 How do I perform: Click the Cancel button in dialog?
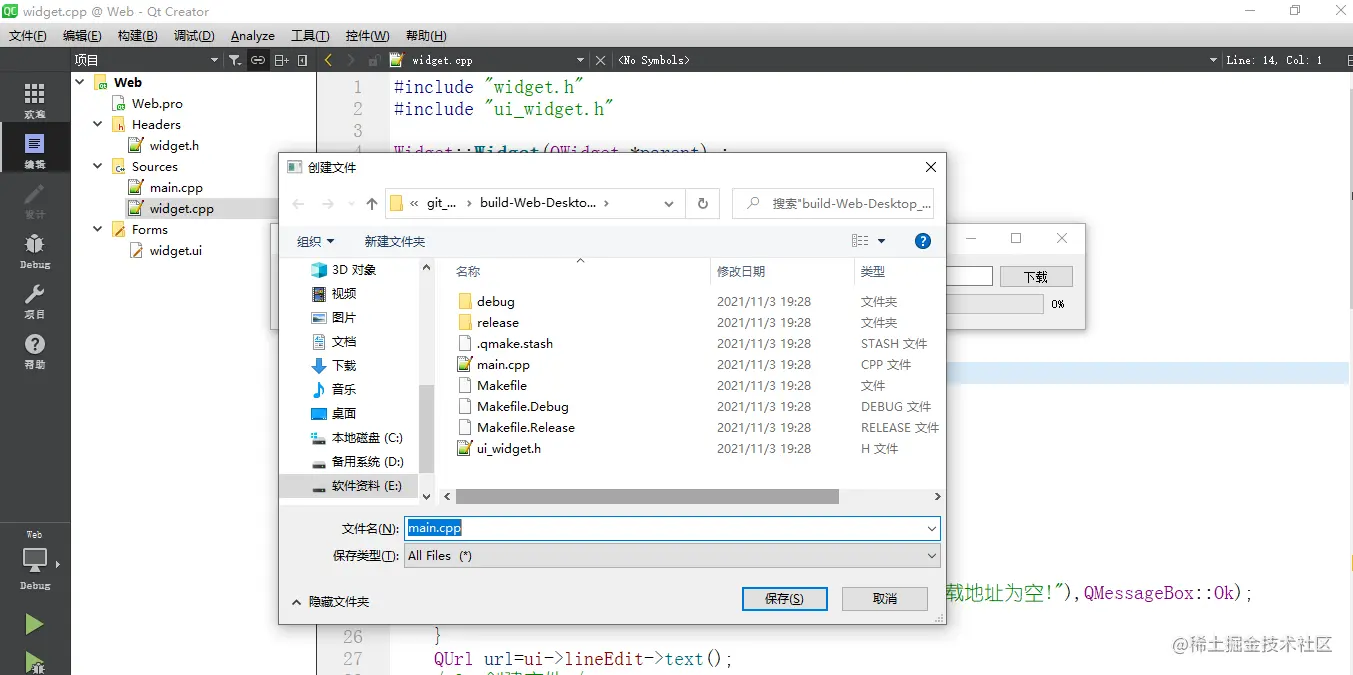coord(884,598)
